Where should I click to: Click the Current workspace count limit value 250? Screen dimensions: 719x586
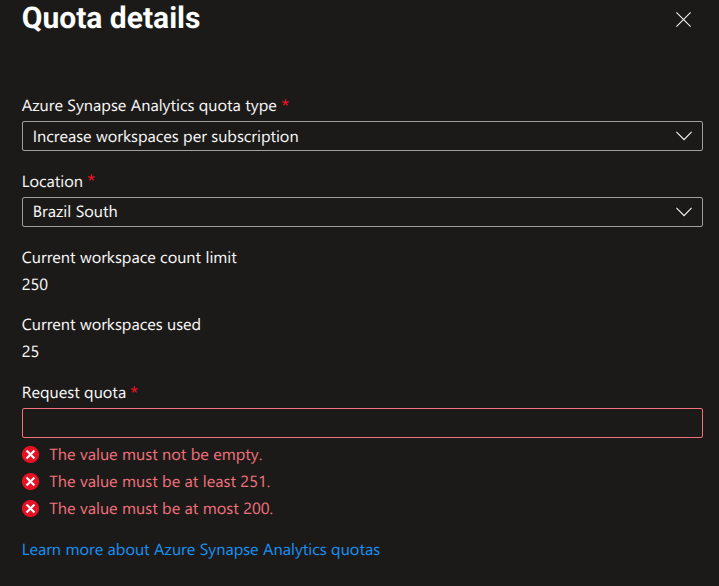click(35, 285)
